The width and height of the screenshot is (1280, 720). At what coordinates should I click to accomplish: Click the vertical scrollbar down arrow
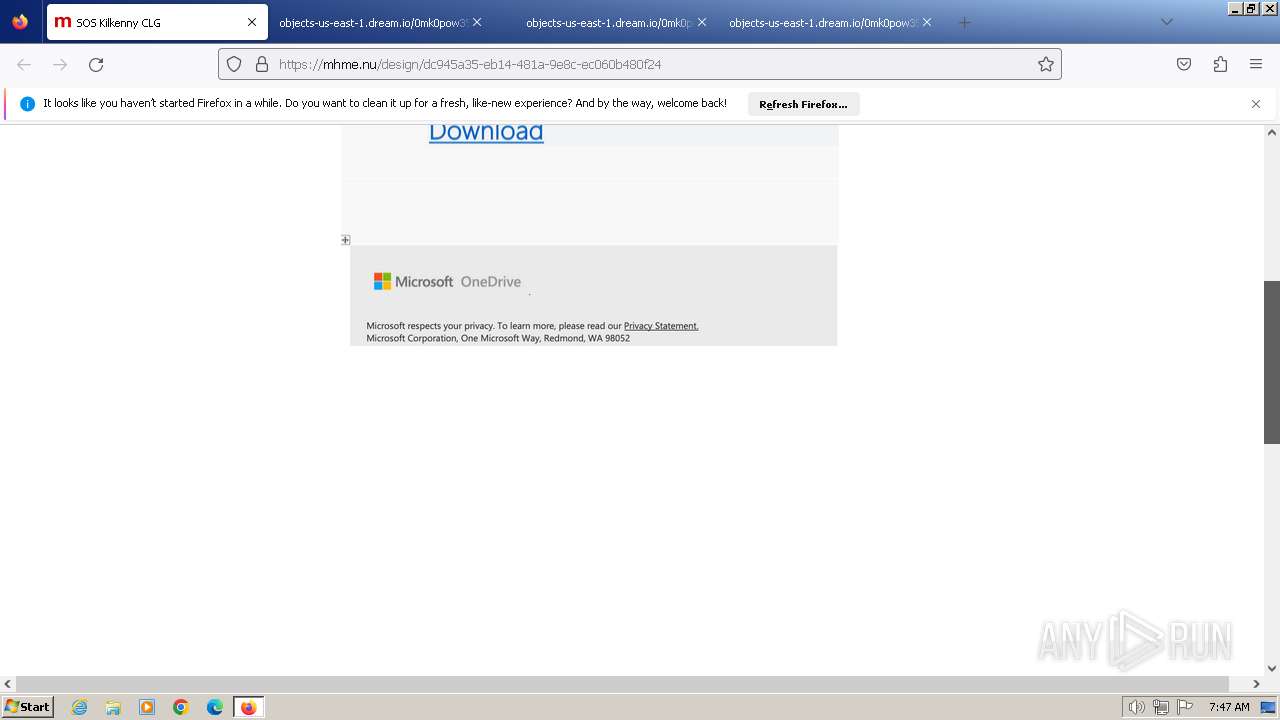coord(1272,669)
